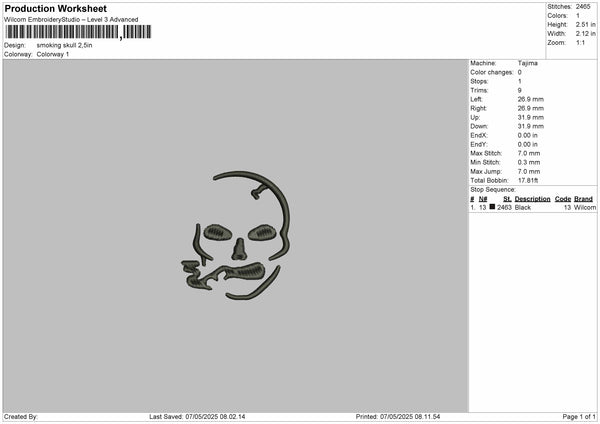Viewport: 600px width, 424px height.
Task: Click the Color changes value 0
Action: coord(520,72)
